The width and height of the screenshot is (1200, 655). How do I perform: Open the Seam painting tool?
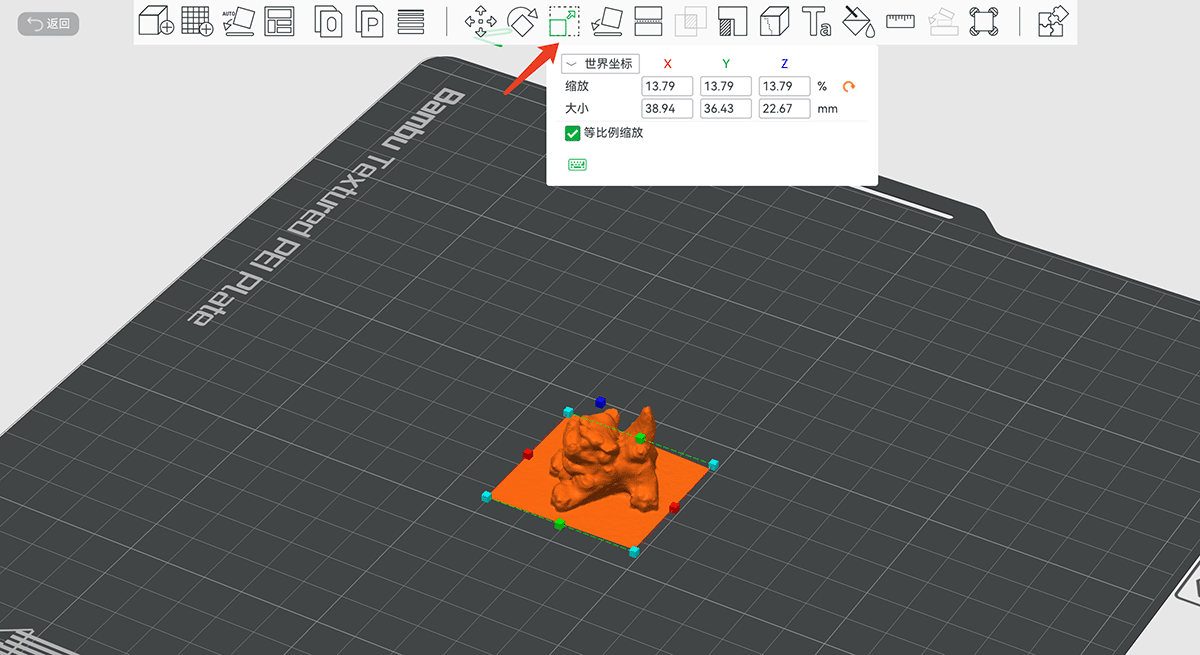[774, 22]
